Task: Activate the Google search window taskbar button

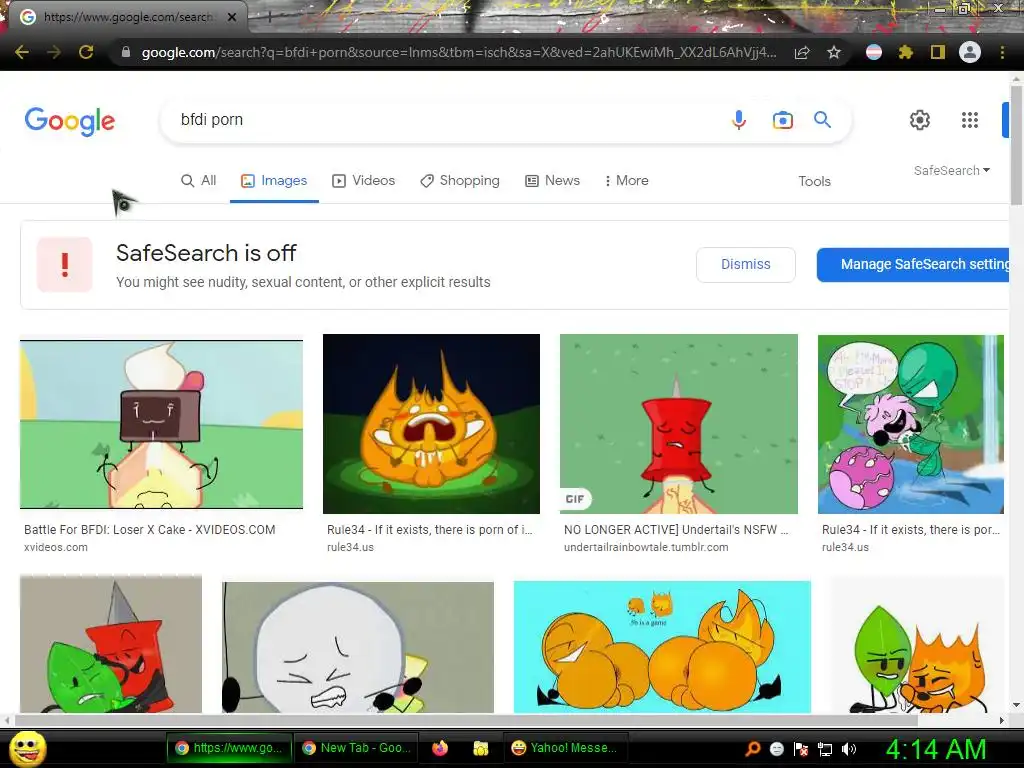Action: click(x=229, y=748)
